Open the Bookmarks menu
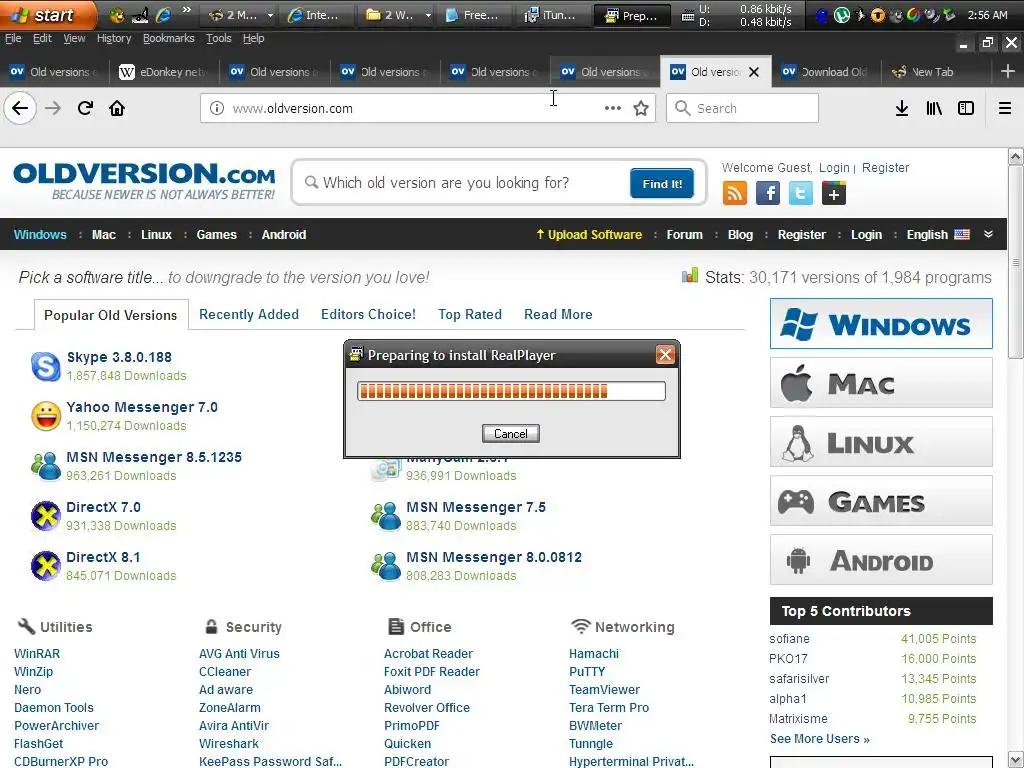This screenshot has width=1024, height=768. [x=168, y=39]
